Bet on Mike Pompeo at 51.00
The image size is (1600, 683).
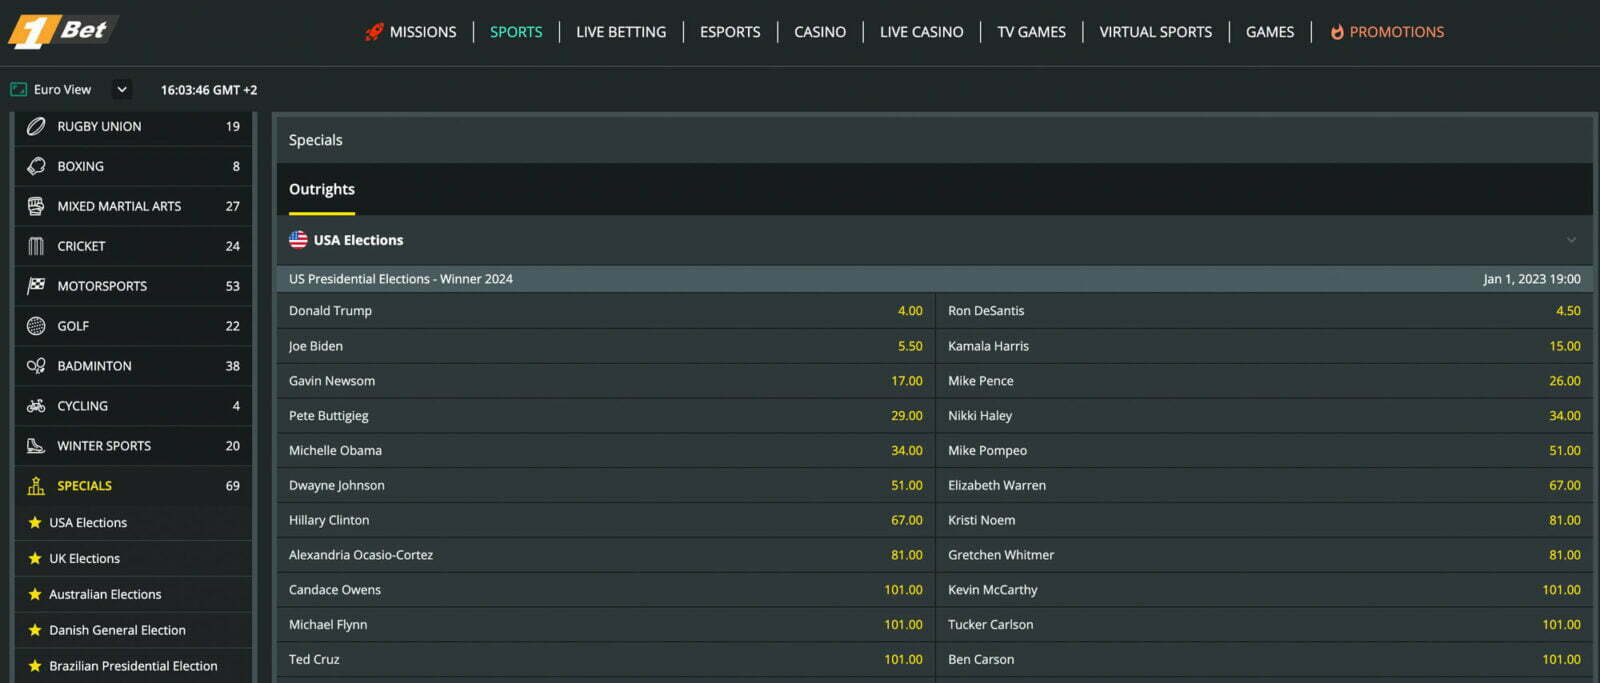click(x=1264, y=451)
